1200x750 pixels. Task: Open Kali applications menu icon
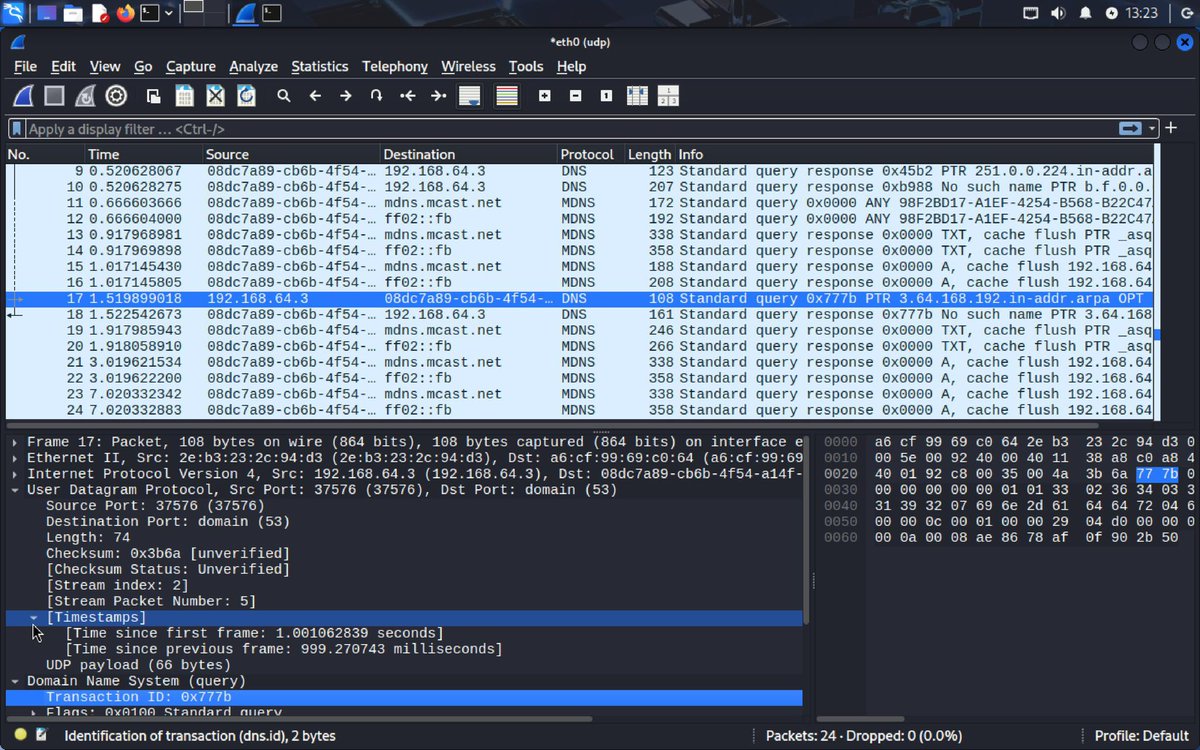(x=15, y=13)
